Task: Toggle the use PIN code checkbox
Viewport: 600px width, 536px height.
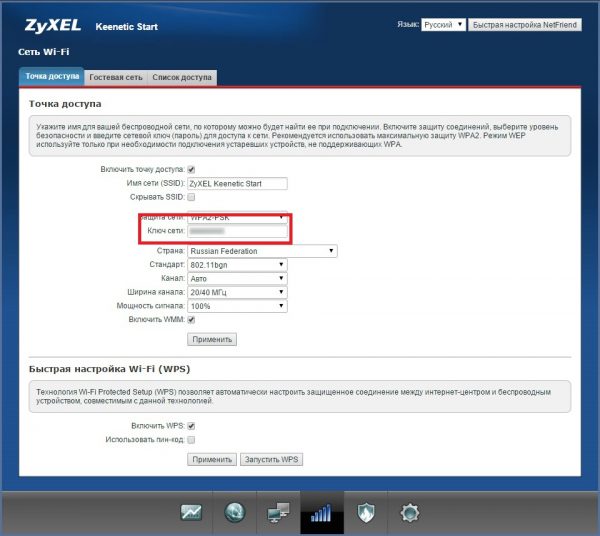Action: click(191, 440)
